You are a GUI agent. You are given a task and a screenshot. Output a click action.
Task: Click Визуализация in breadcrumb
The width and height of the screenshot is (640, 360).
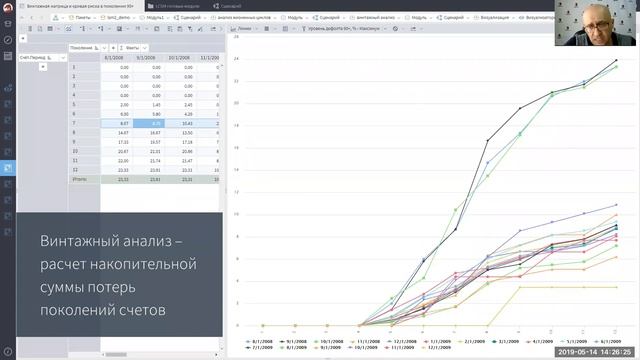click(x=495, y=18)
